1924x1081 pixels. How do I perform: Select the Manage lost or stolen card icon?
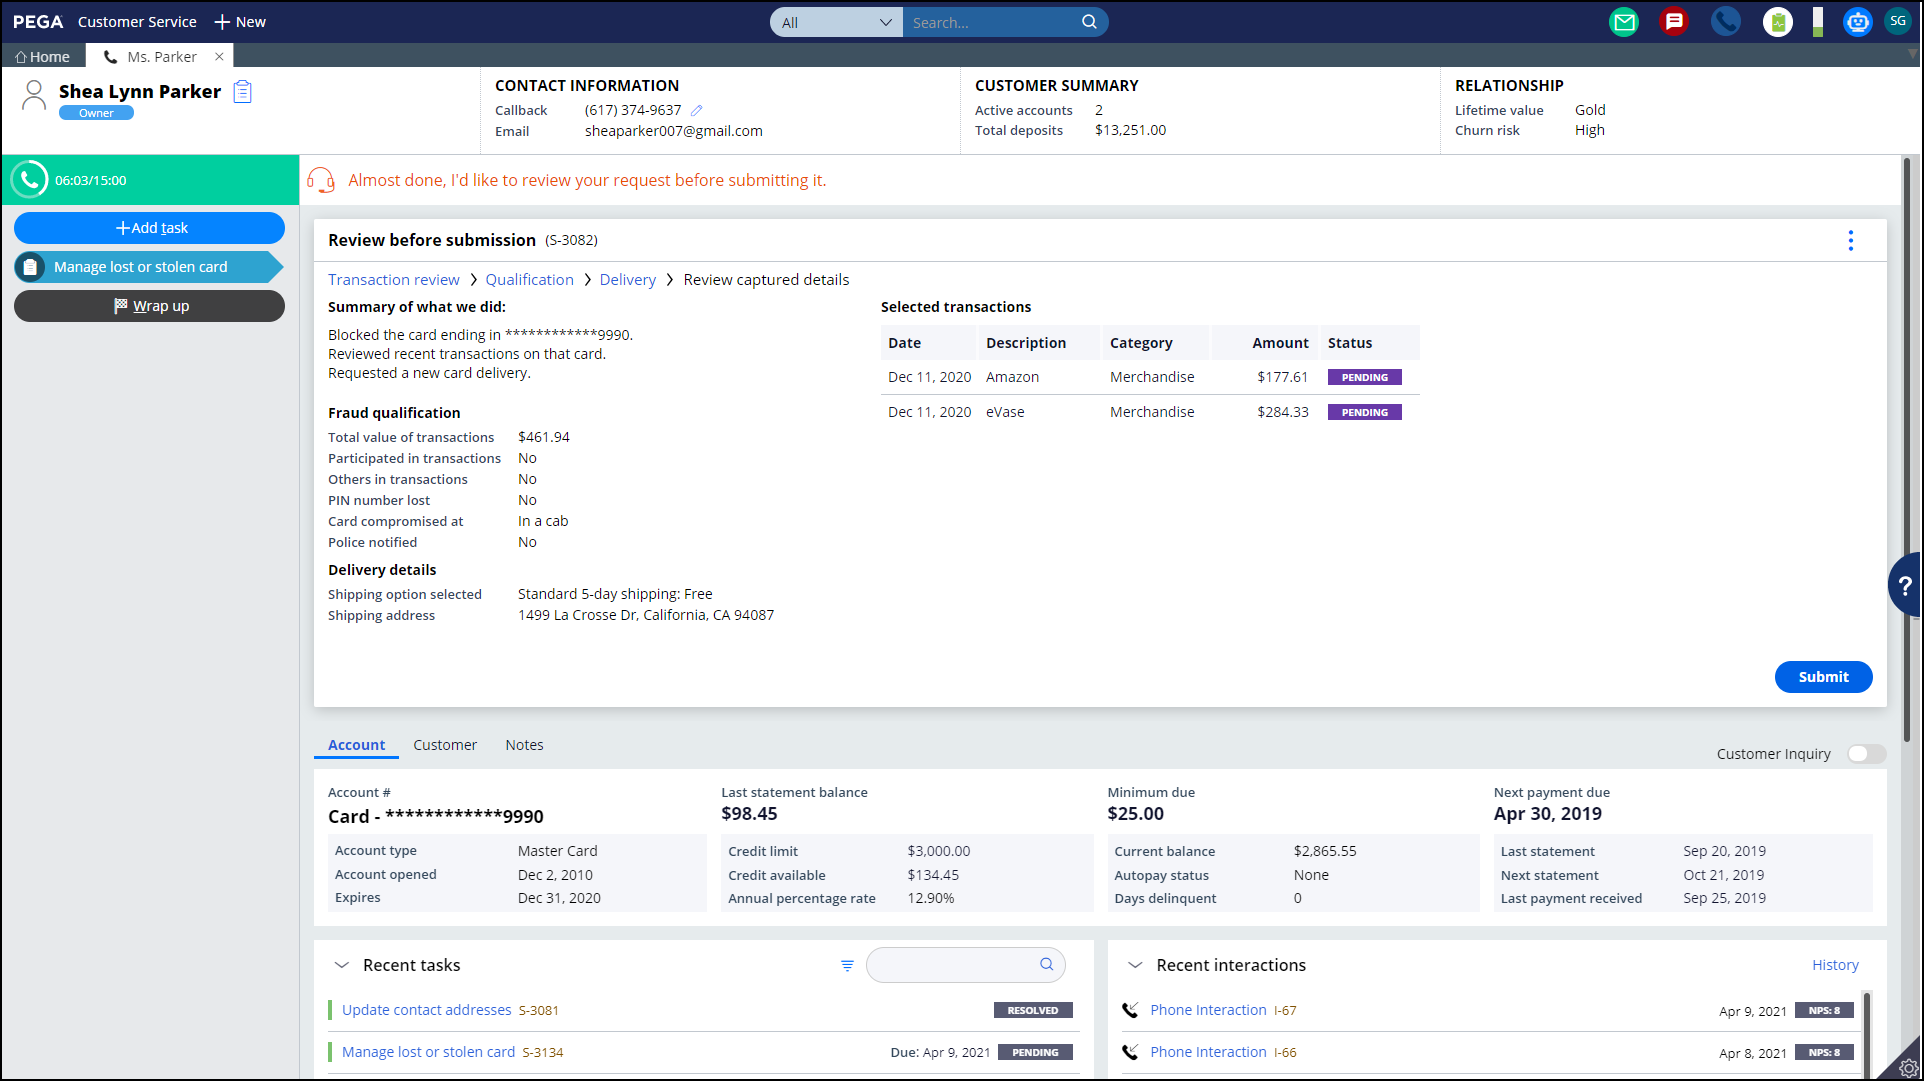click(x=30, y=267)
